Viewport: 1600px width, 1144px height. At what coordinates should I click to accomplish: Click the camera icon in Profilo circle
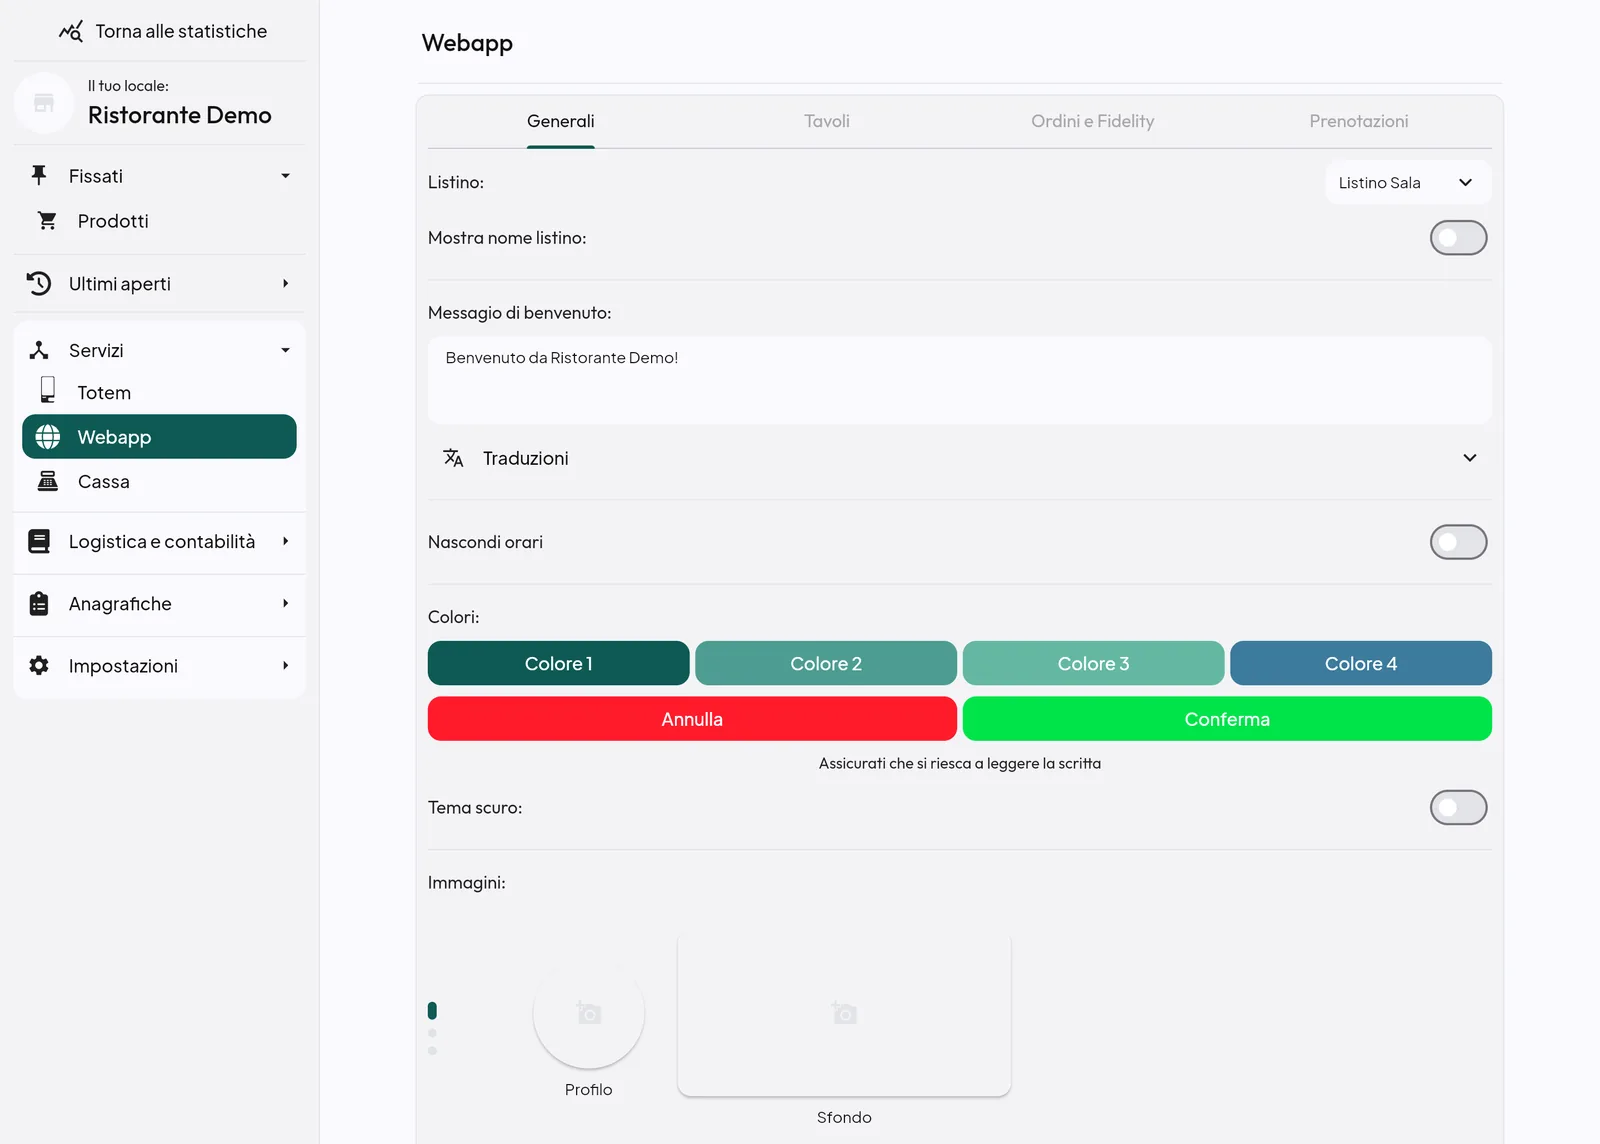point(589,1013)
